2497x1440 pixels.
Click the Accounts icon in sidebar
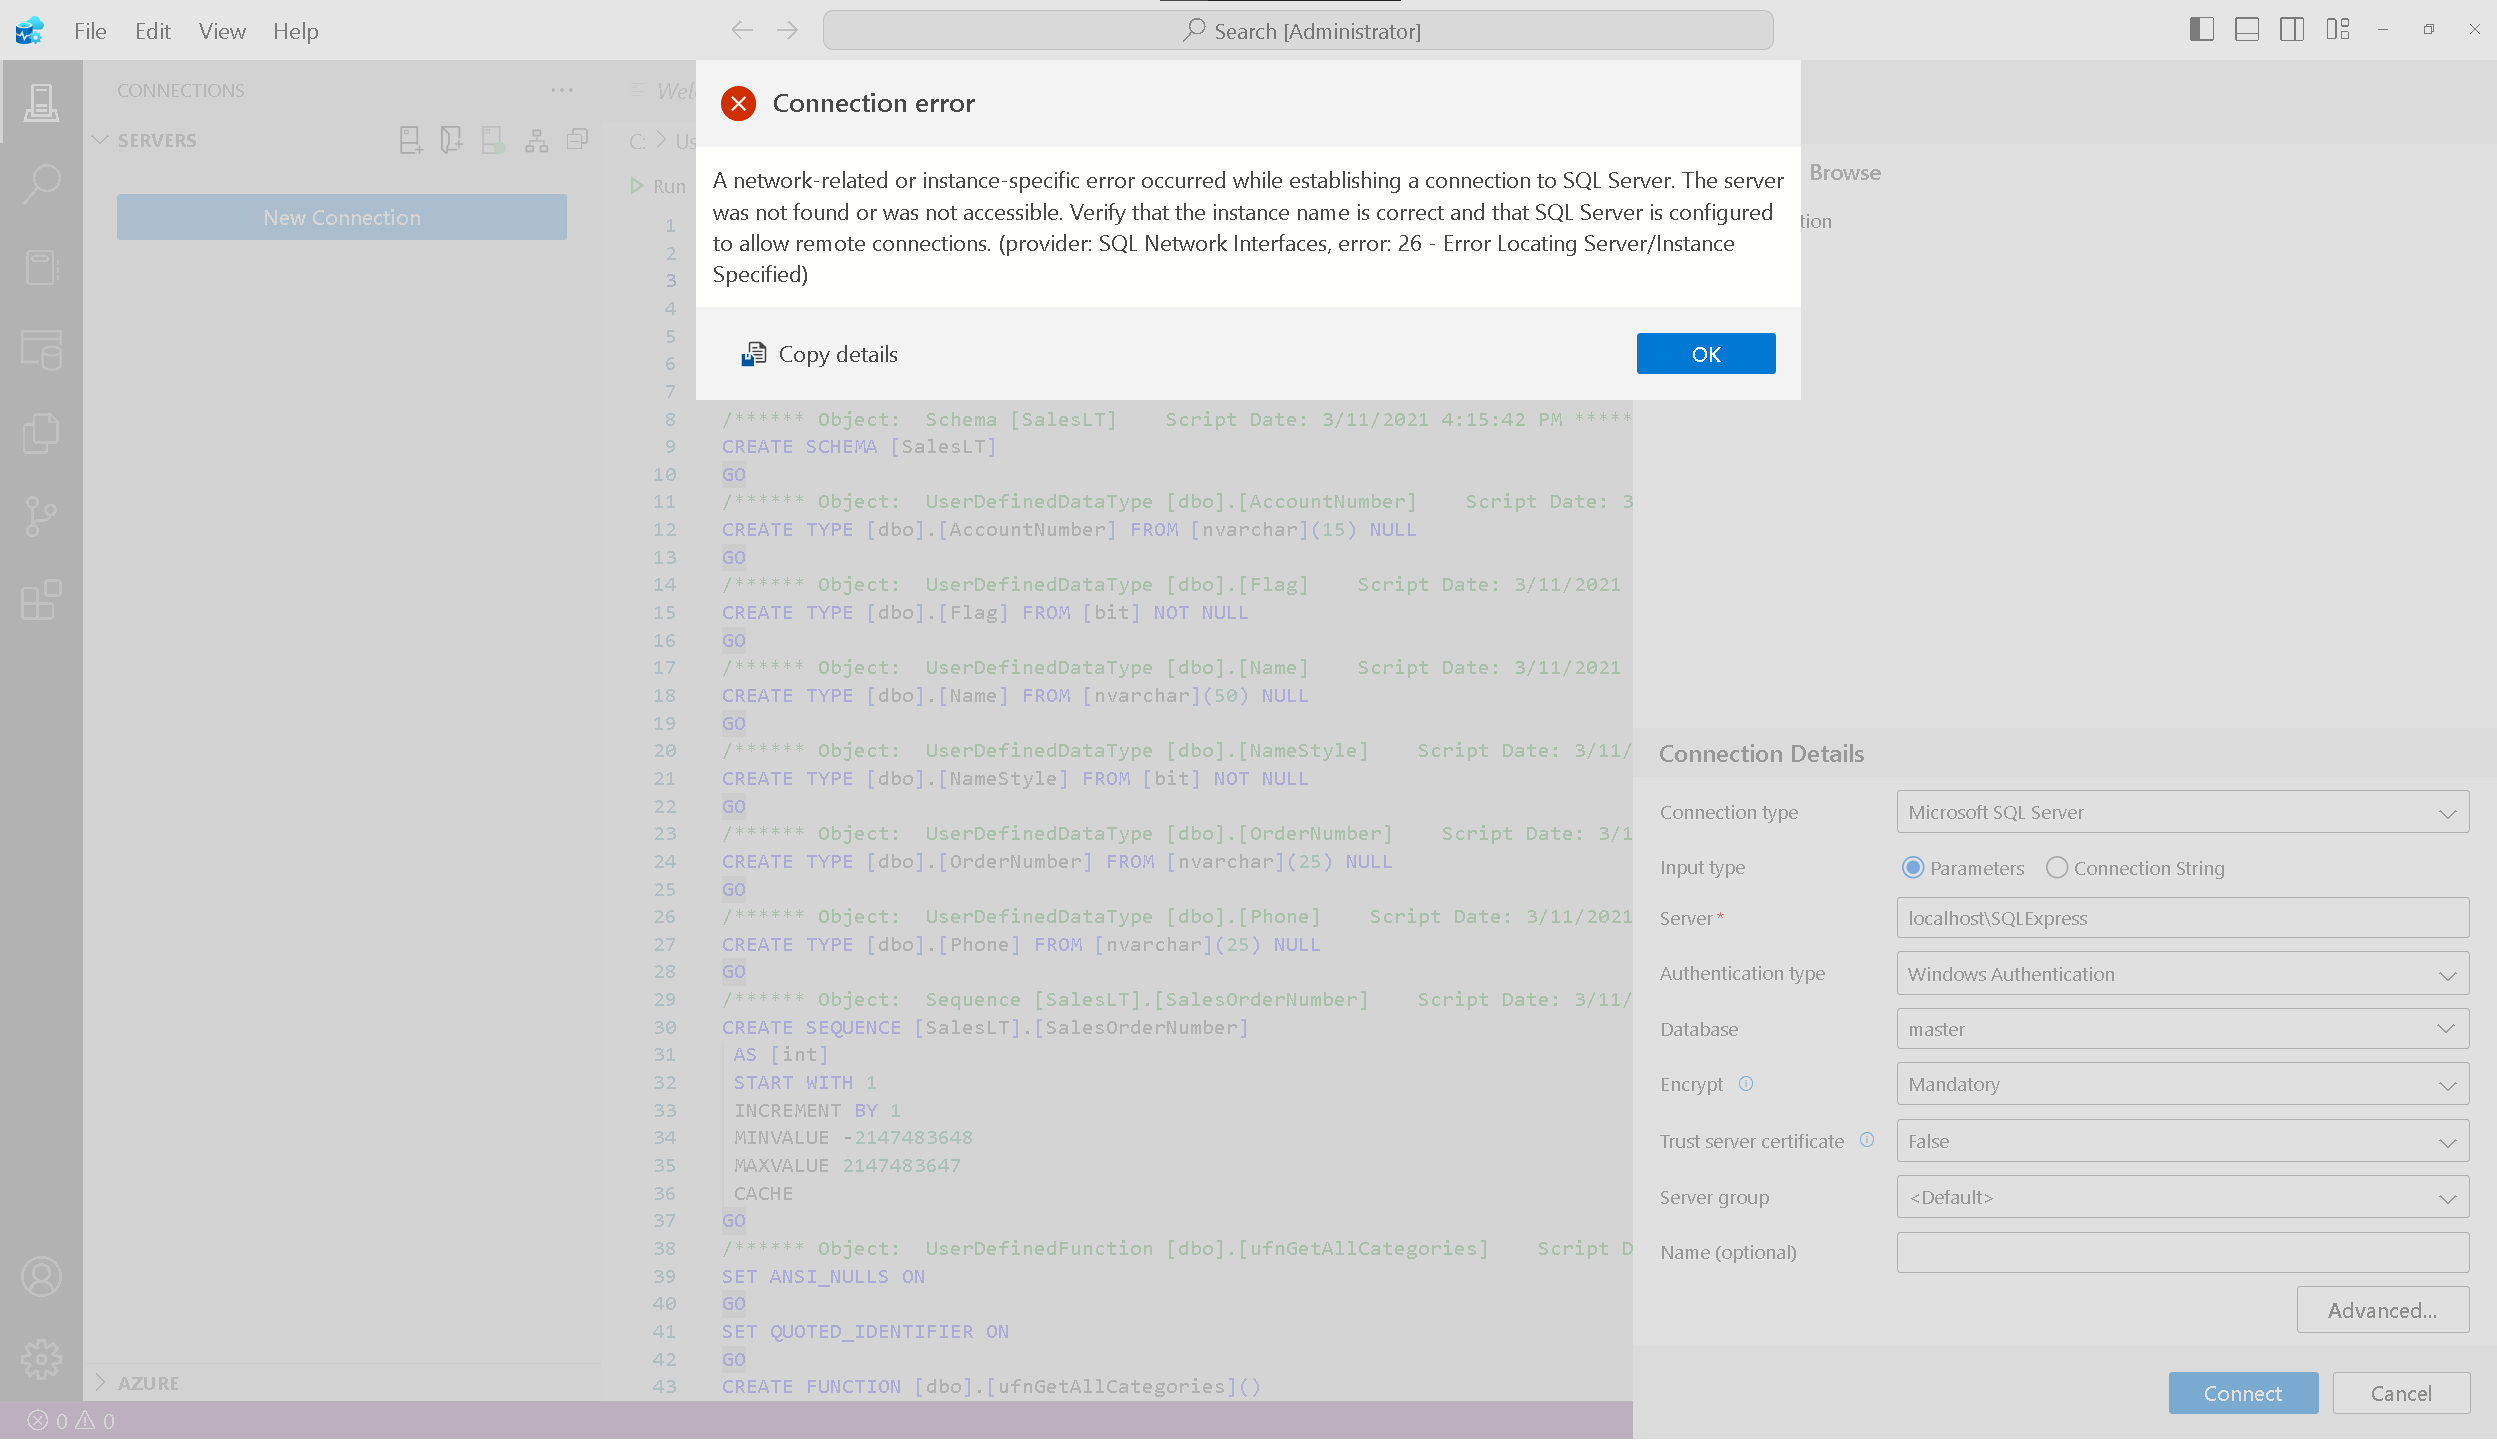[x=41, y=1277]
